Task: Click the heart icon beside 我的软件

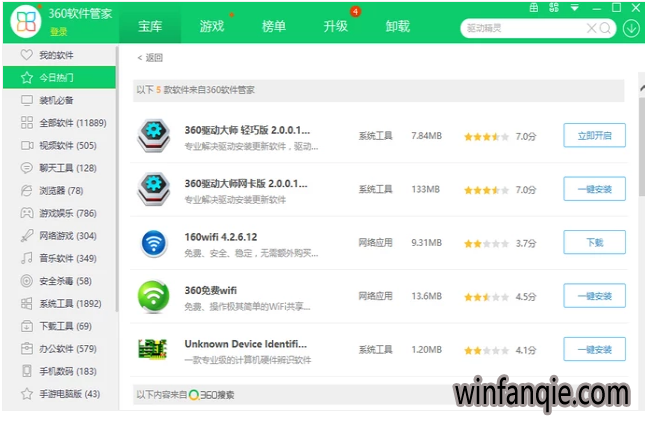Action: tap(27, 55)
